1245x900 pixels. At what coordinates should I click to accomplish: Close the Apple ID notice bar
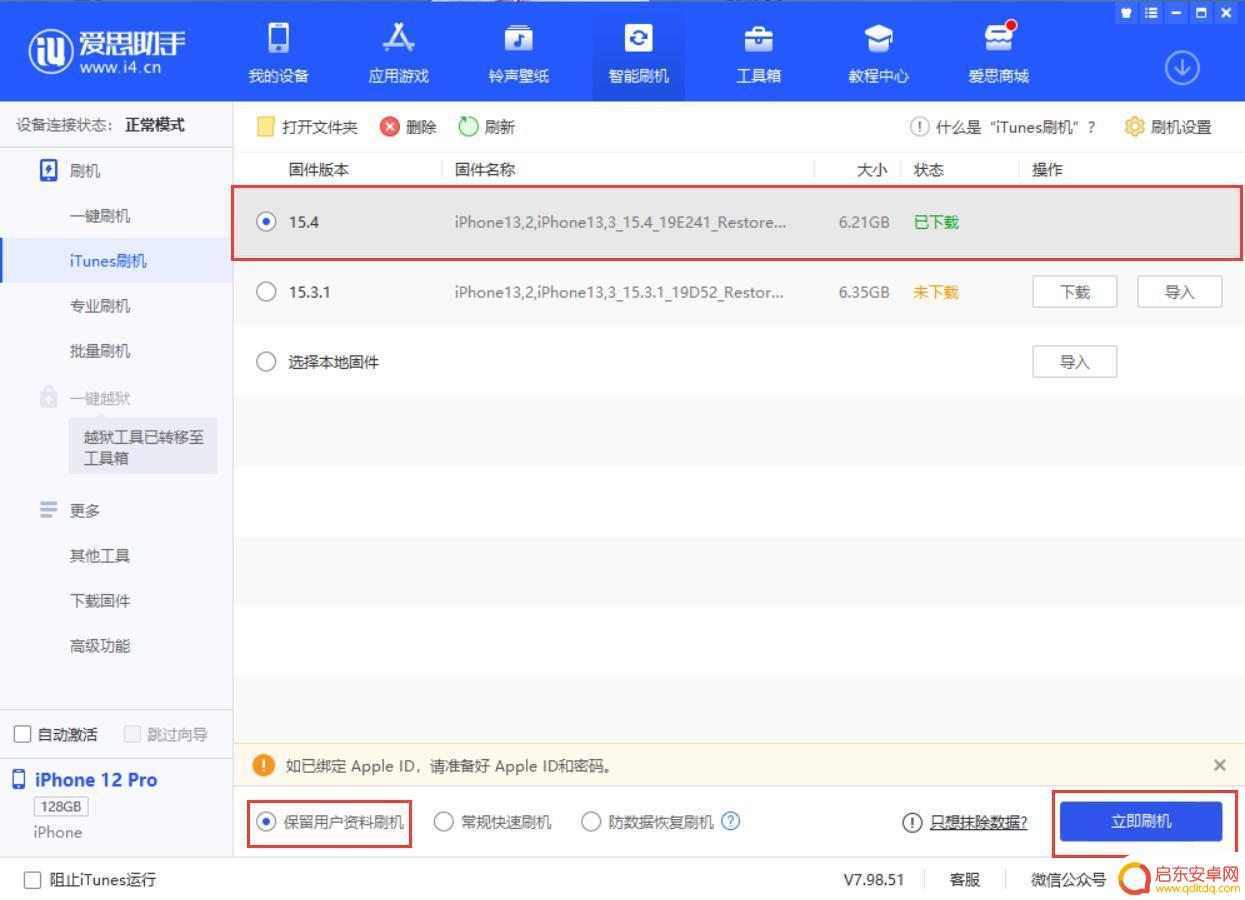click(x=1219, y=765)
